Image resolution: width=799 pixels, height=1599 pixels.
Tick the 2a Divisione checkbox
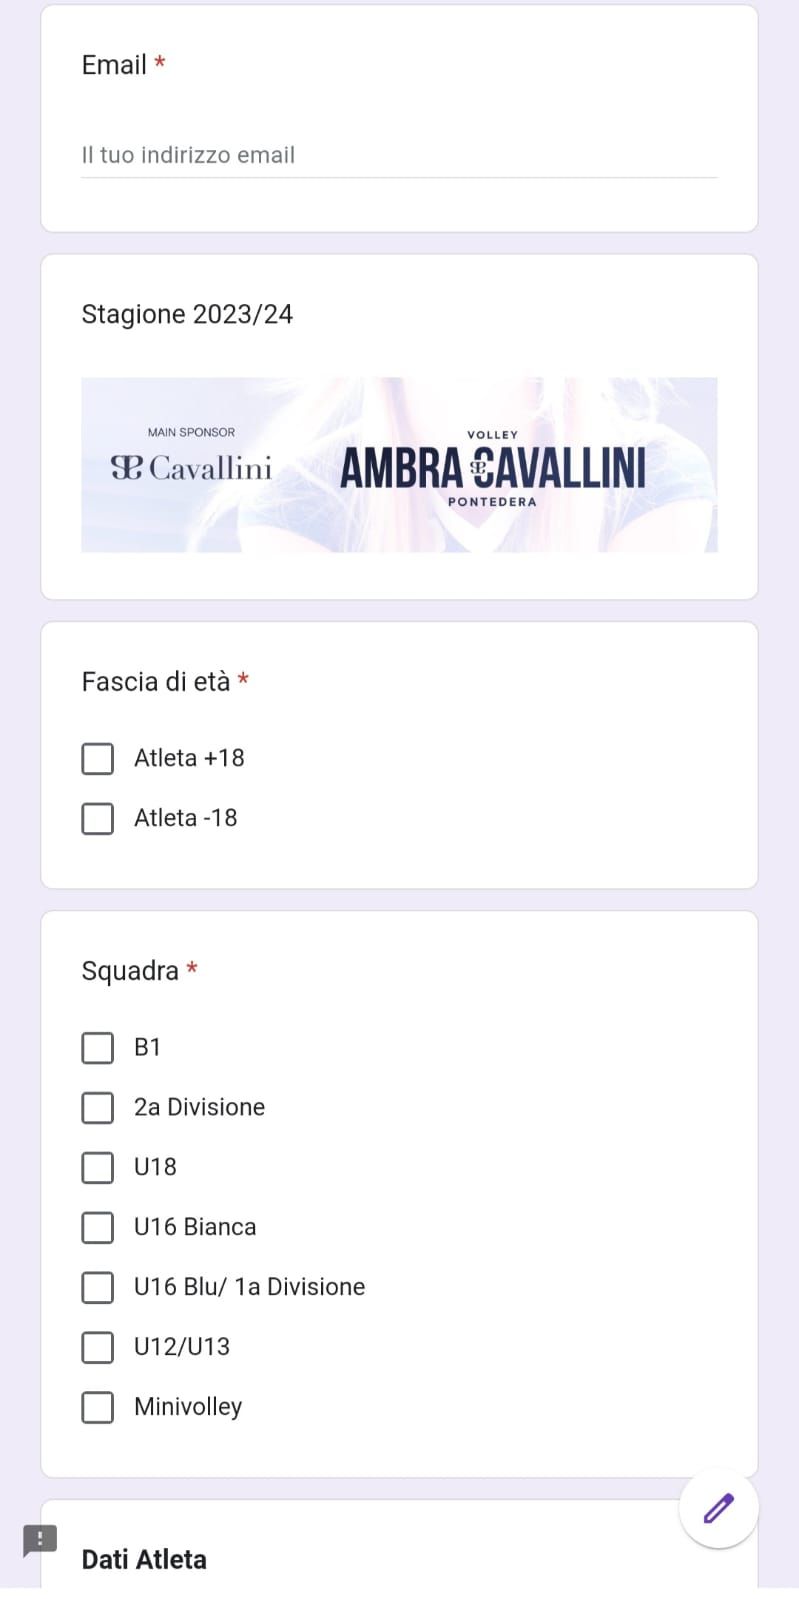[97, 1107]
